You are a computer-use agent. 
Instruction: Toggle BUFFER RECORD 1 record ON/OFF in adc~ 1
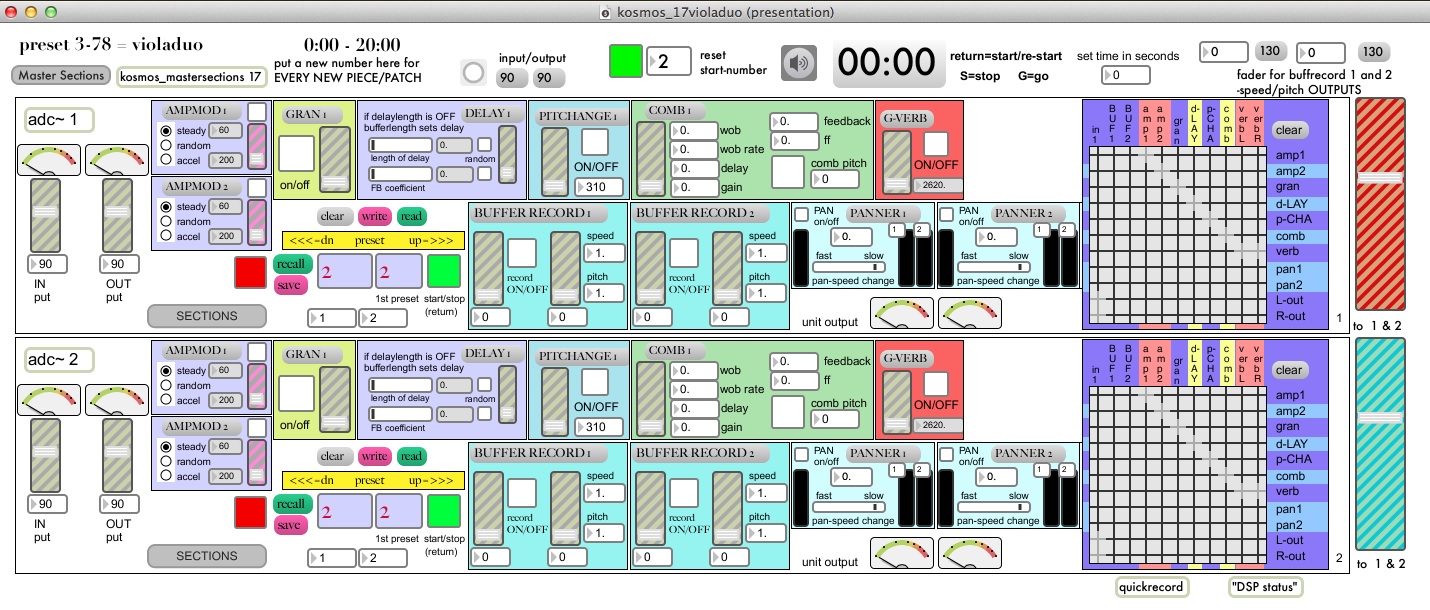tap(522, 255)
